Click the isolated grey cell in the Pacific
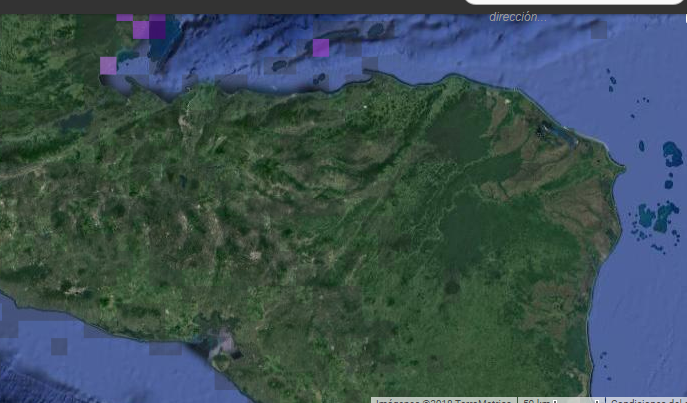The image size is (687, 403). pyautogui.click(x=59, y=346)
